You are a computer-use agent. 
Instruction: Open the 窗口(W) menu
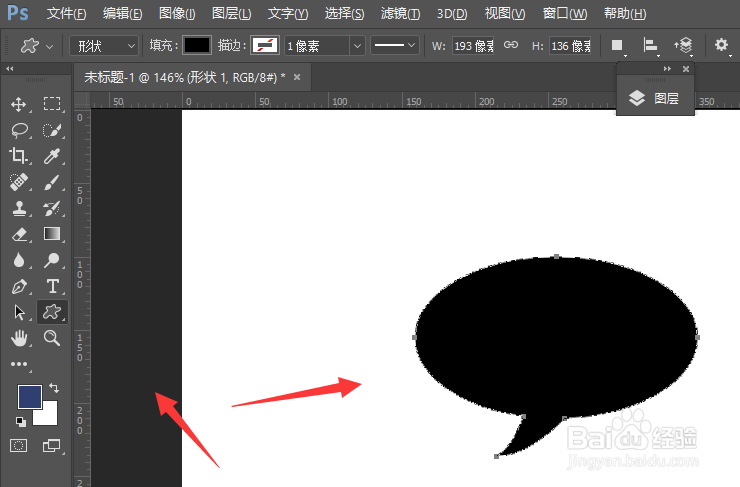tap(565, 14)
